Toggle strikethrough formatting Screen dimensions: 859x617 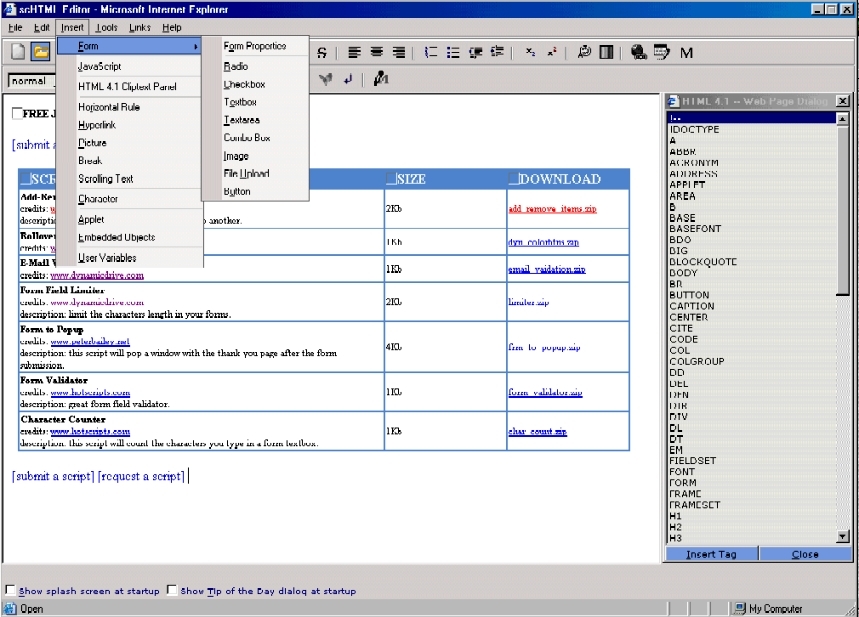coord(322,53)
